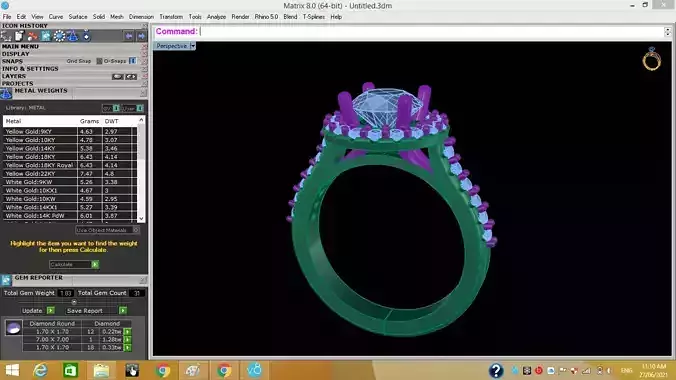Click the Calculate button
Viewport: 676px width, 380px height.
(74, 264)
